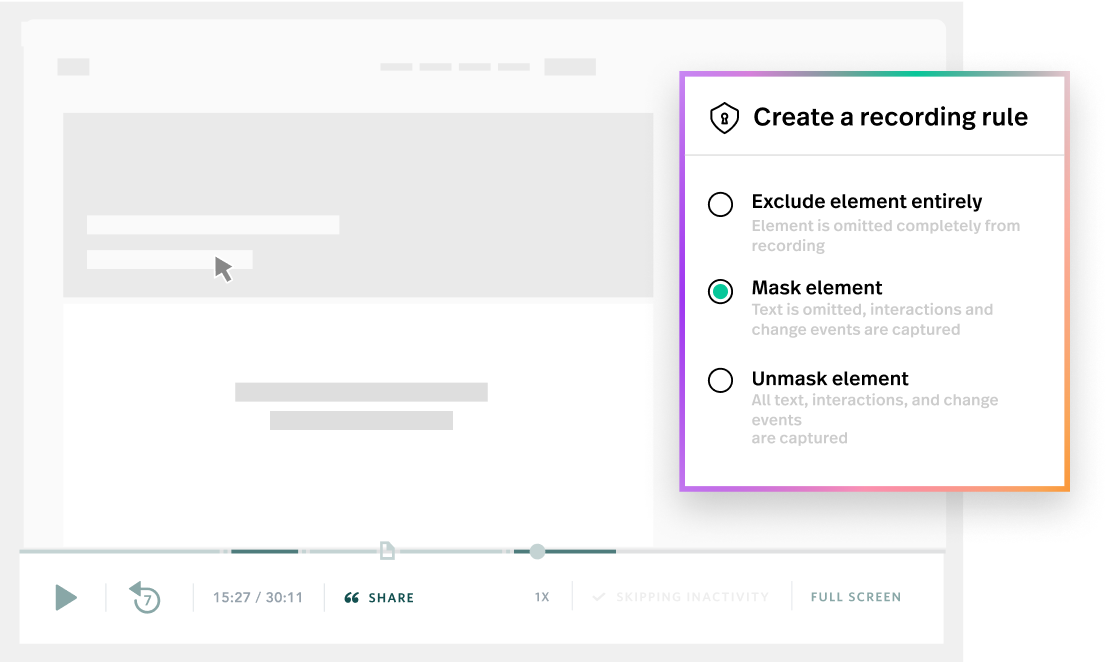Image resolution: width=1110 pixels, height=662 pixels.
Task: Click the document note marker on the timeline
Action: coord(387,549)
